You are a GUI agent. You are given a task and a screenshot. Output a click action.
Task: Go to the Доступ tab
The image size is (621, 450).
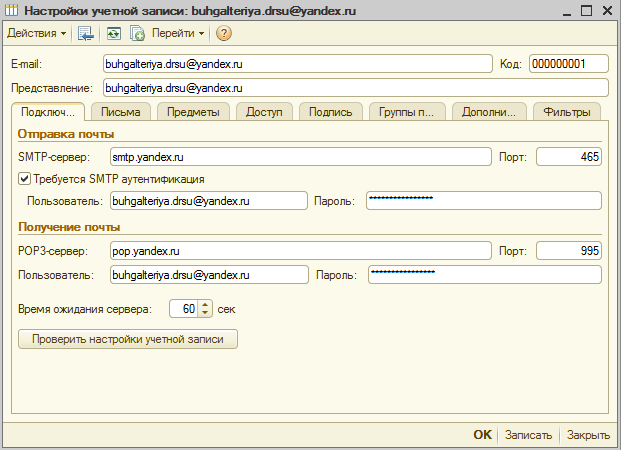click(264, 112)
